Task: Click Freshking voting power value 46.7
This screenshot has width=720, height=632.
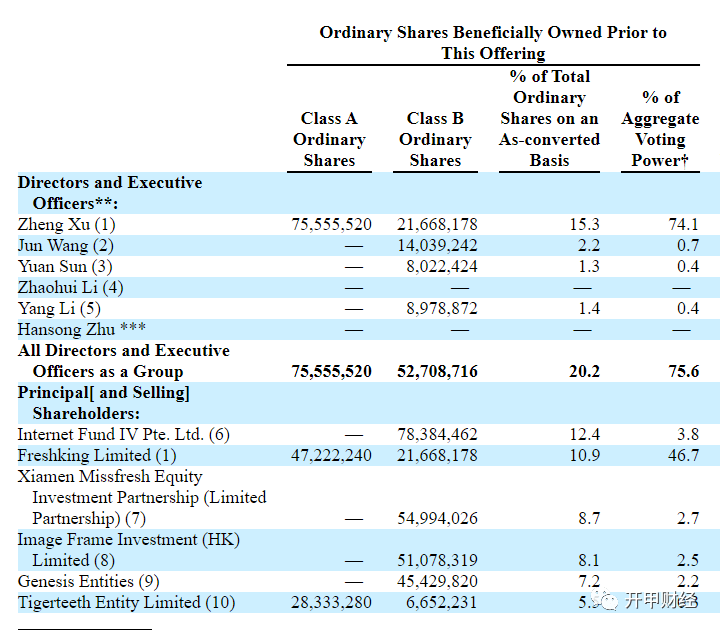Action: [x=684, y=456]
